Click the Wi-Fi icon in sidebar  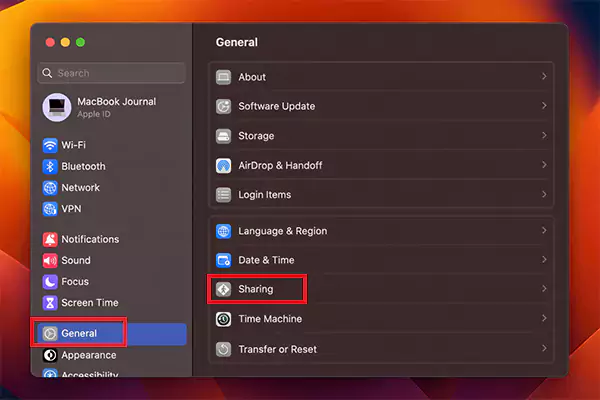50,145
